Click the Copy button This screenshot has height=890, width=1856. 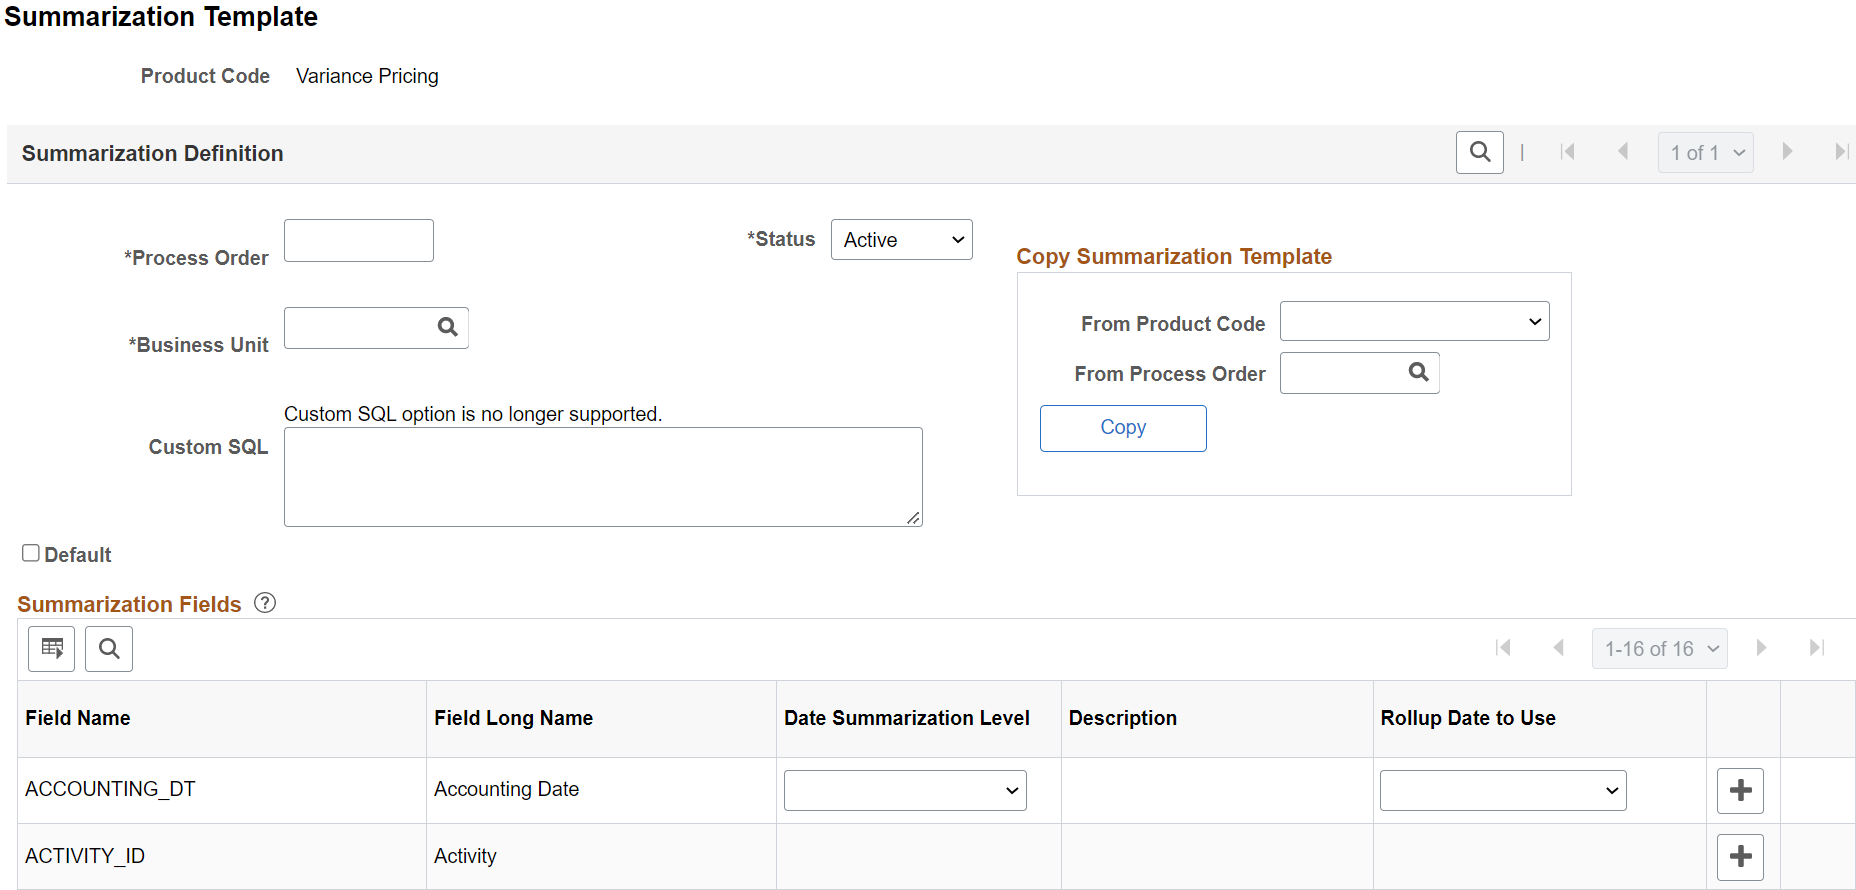click(1123, 428)
